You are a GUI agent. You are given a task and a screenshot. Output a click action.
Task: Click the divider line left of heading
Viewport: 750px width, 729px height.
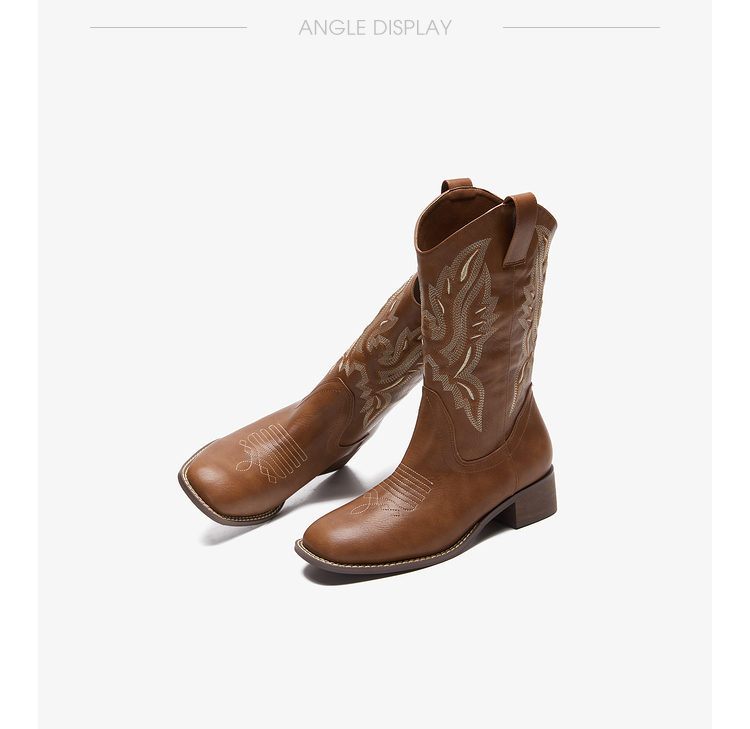pos(168,27)
